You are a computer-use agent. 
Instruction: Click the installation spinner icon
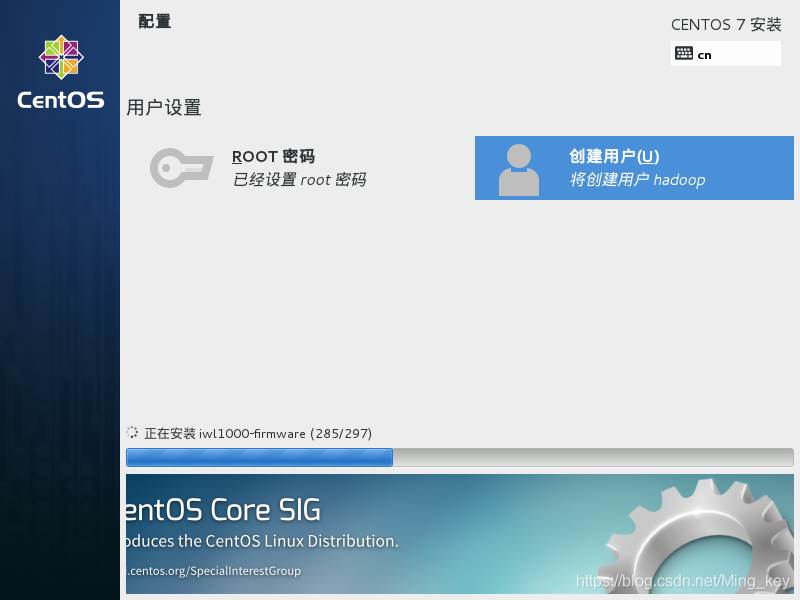pos(132,433)
